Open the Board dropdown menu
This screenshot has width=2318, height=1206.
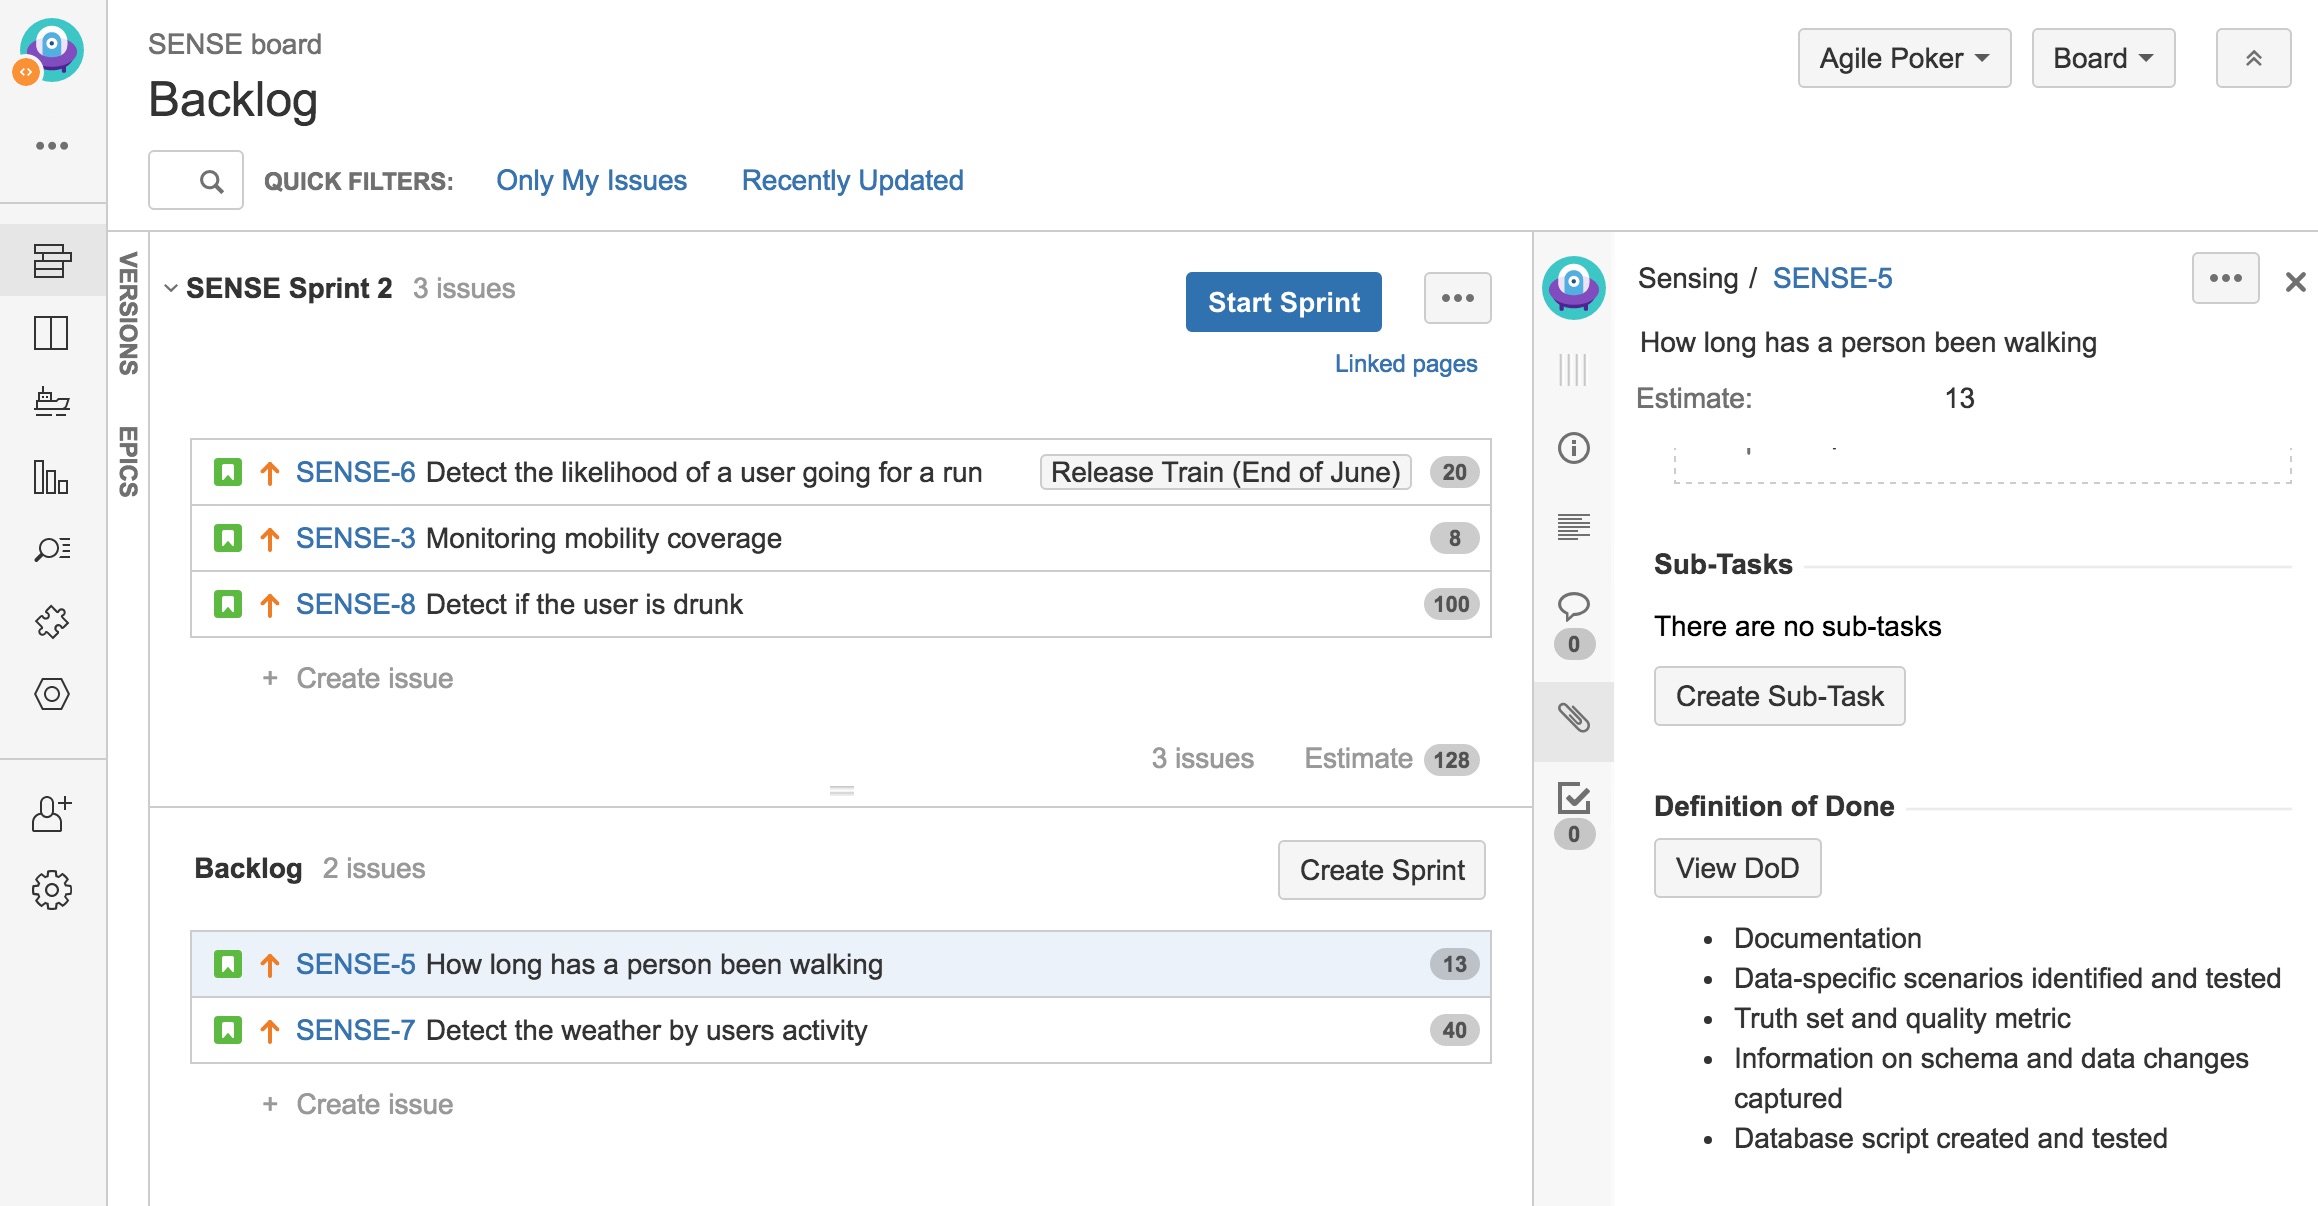pyautogui.click(x=2102, y=58)
